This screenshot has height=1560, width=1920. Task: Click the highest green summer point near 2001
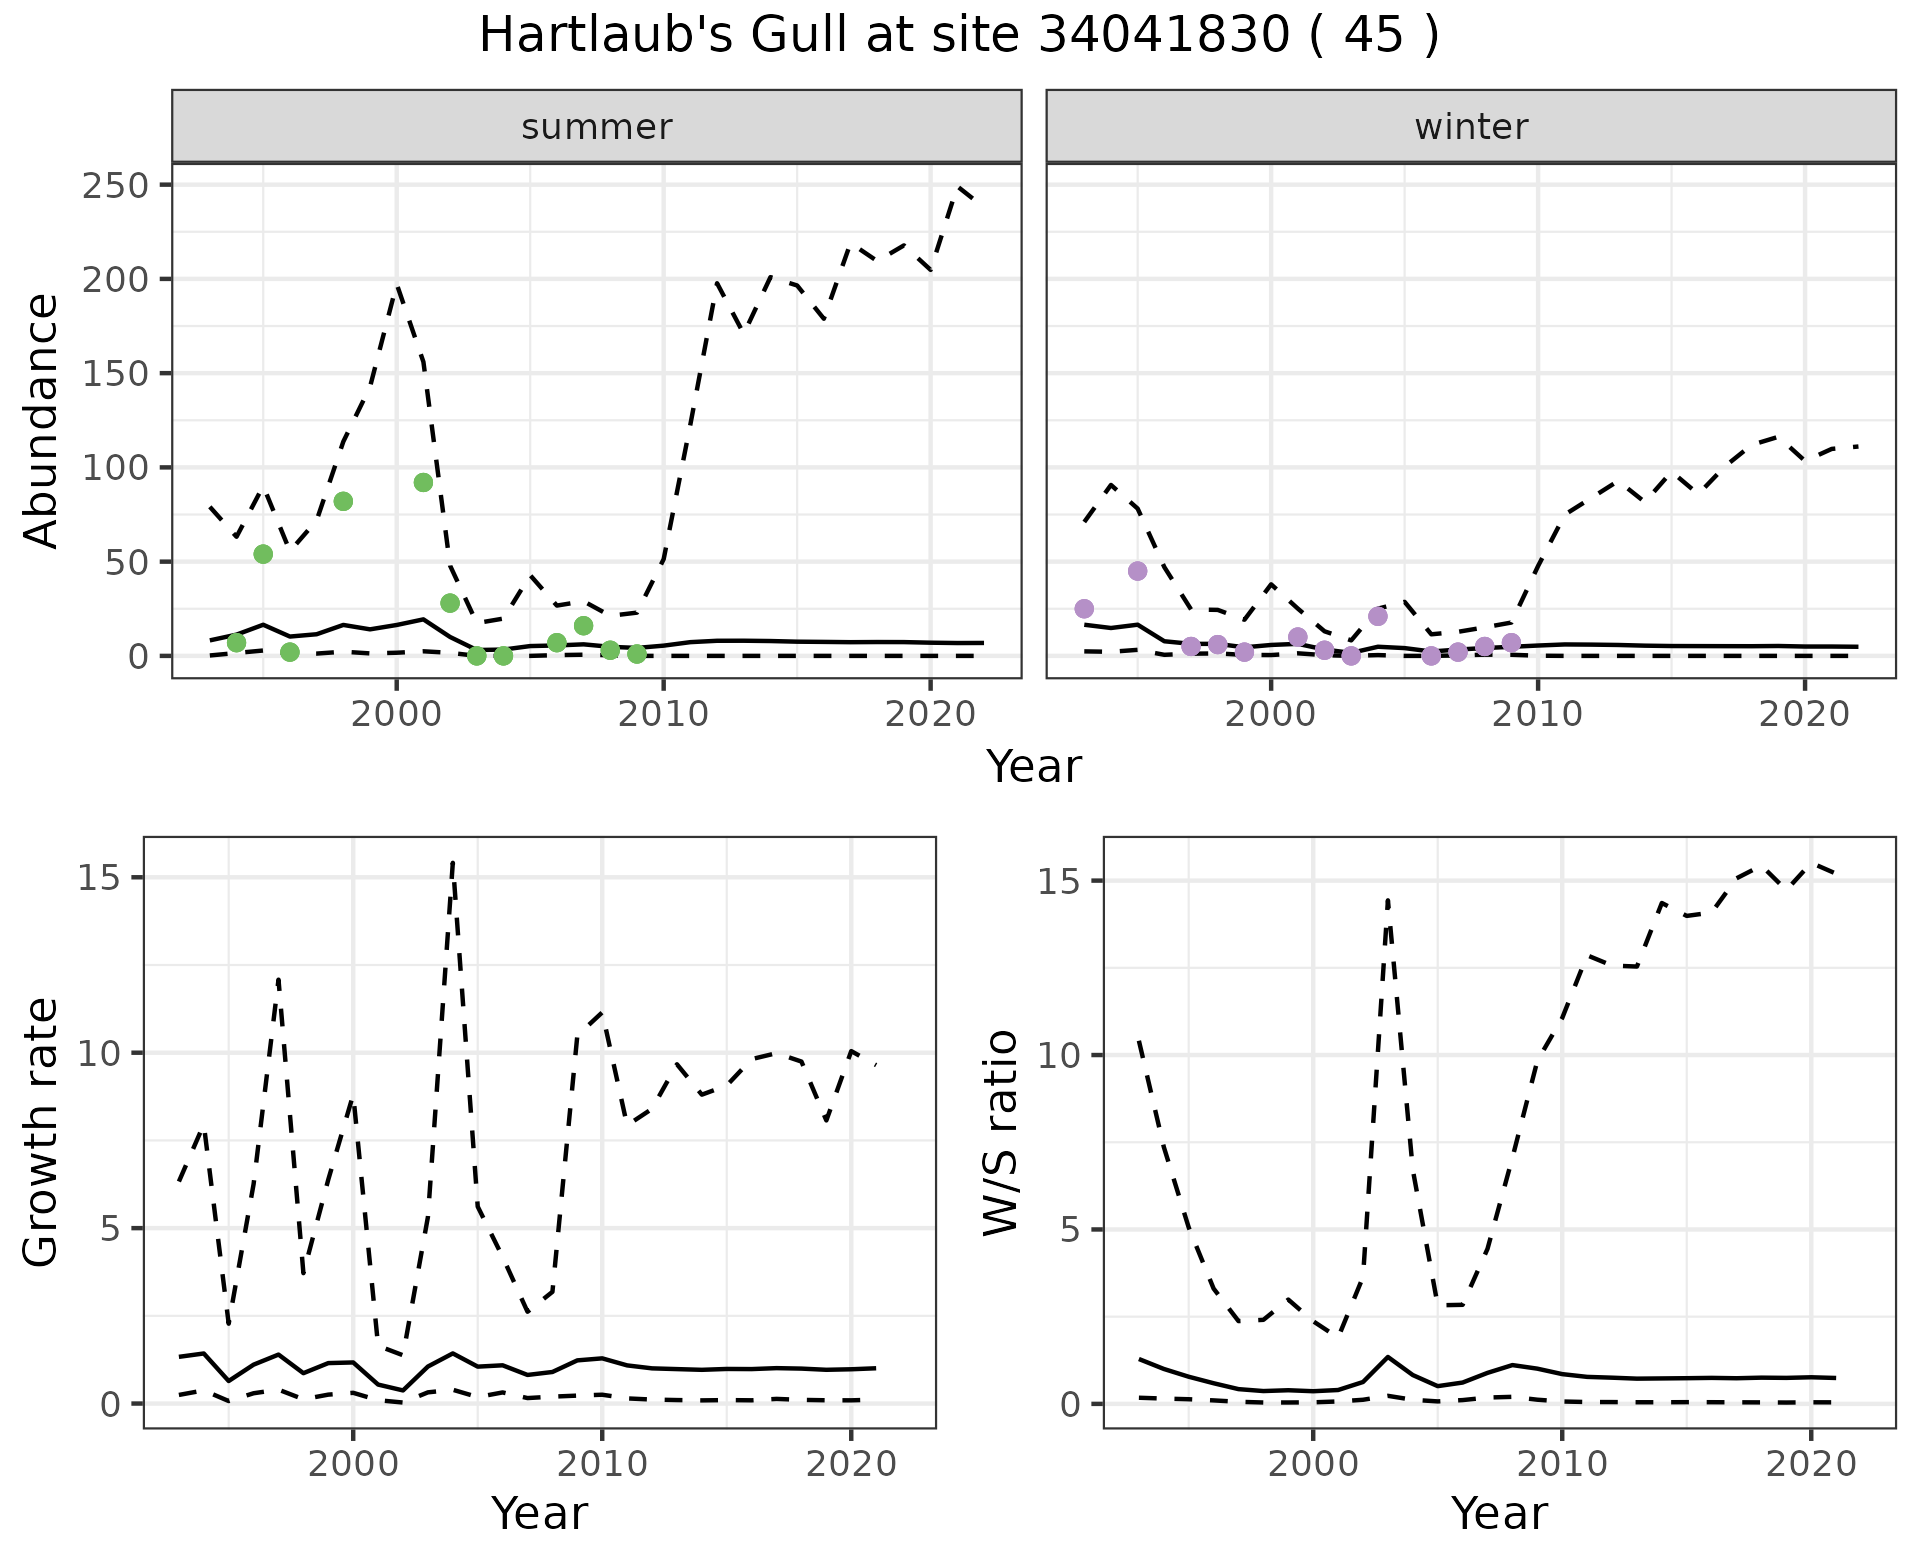[423, 482]
